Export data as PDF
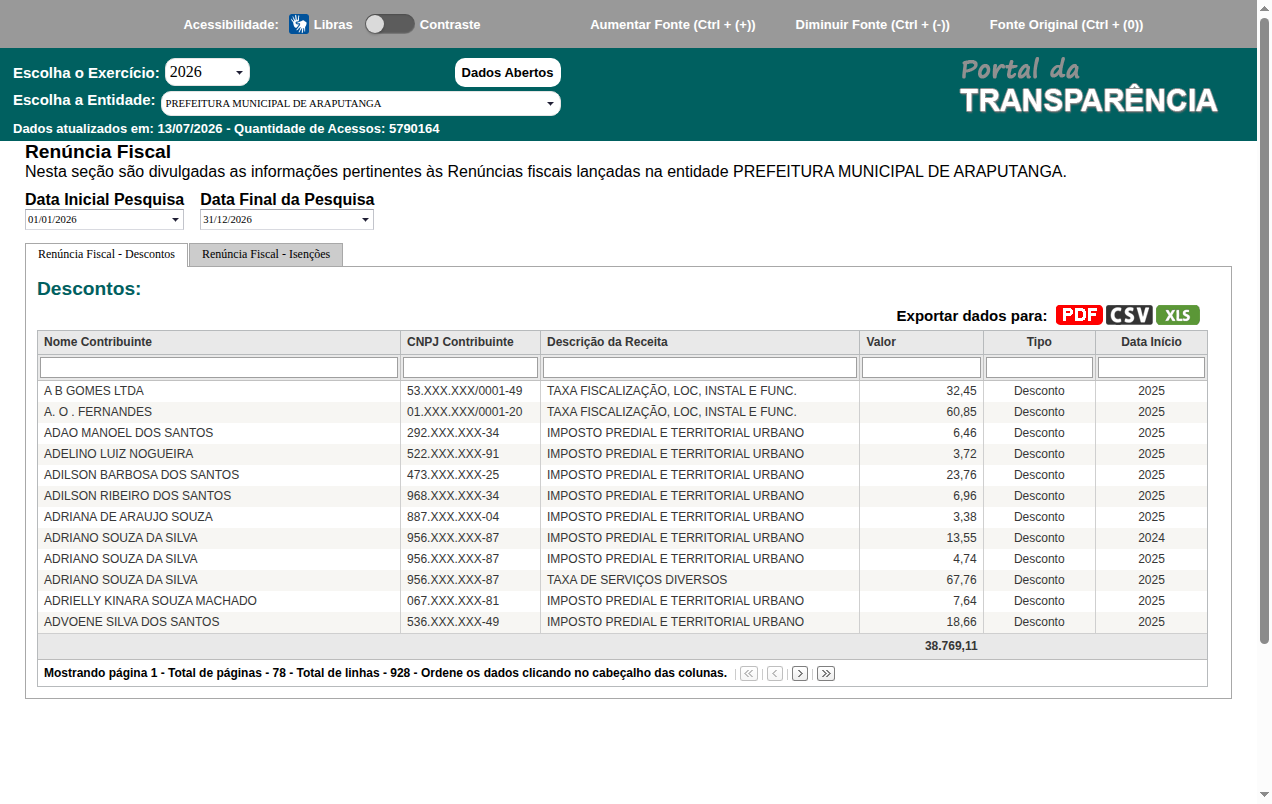Image resolution: width=1272 pixels, height=804 pixels. coord(1079,315)
